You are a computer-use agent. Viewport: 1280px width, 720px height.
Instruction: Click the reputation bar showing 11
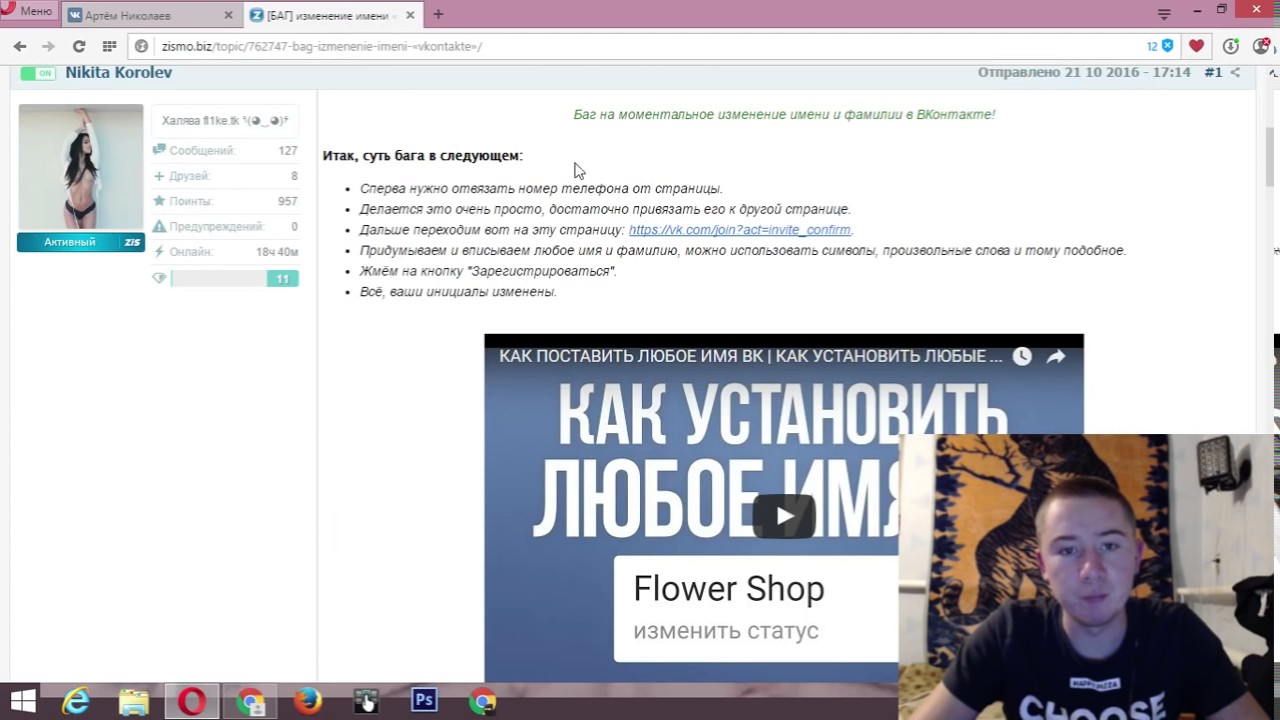point(235,279)
